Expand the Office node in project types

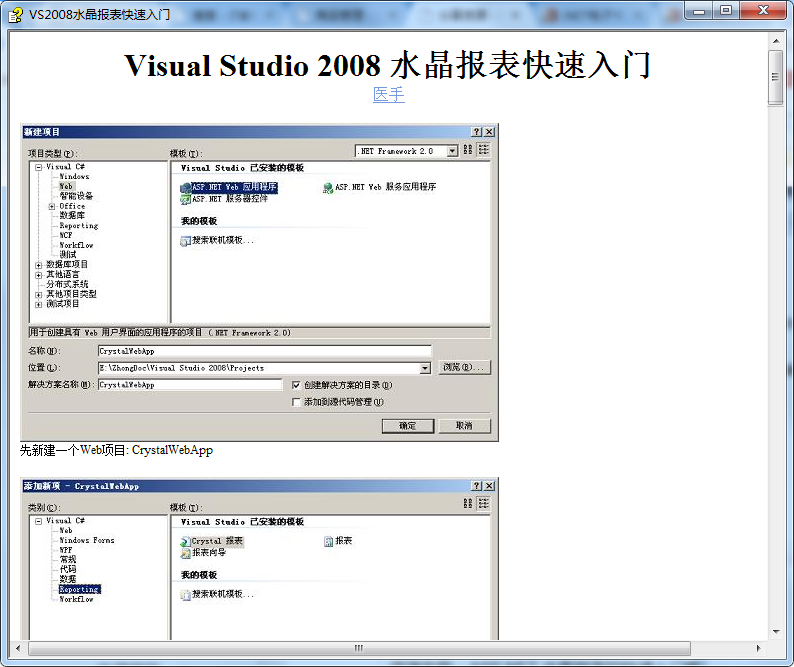click(52, 206)
